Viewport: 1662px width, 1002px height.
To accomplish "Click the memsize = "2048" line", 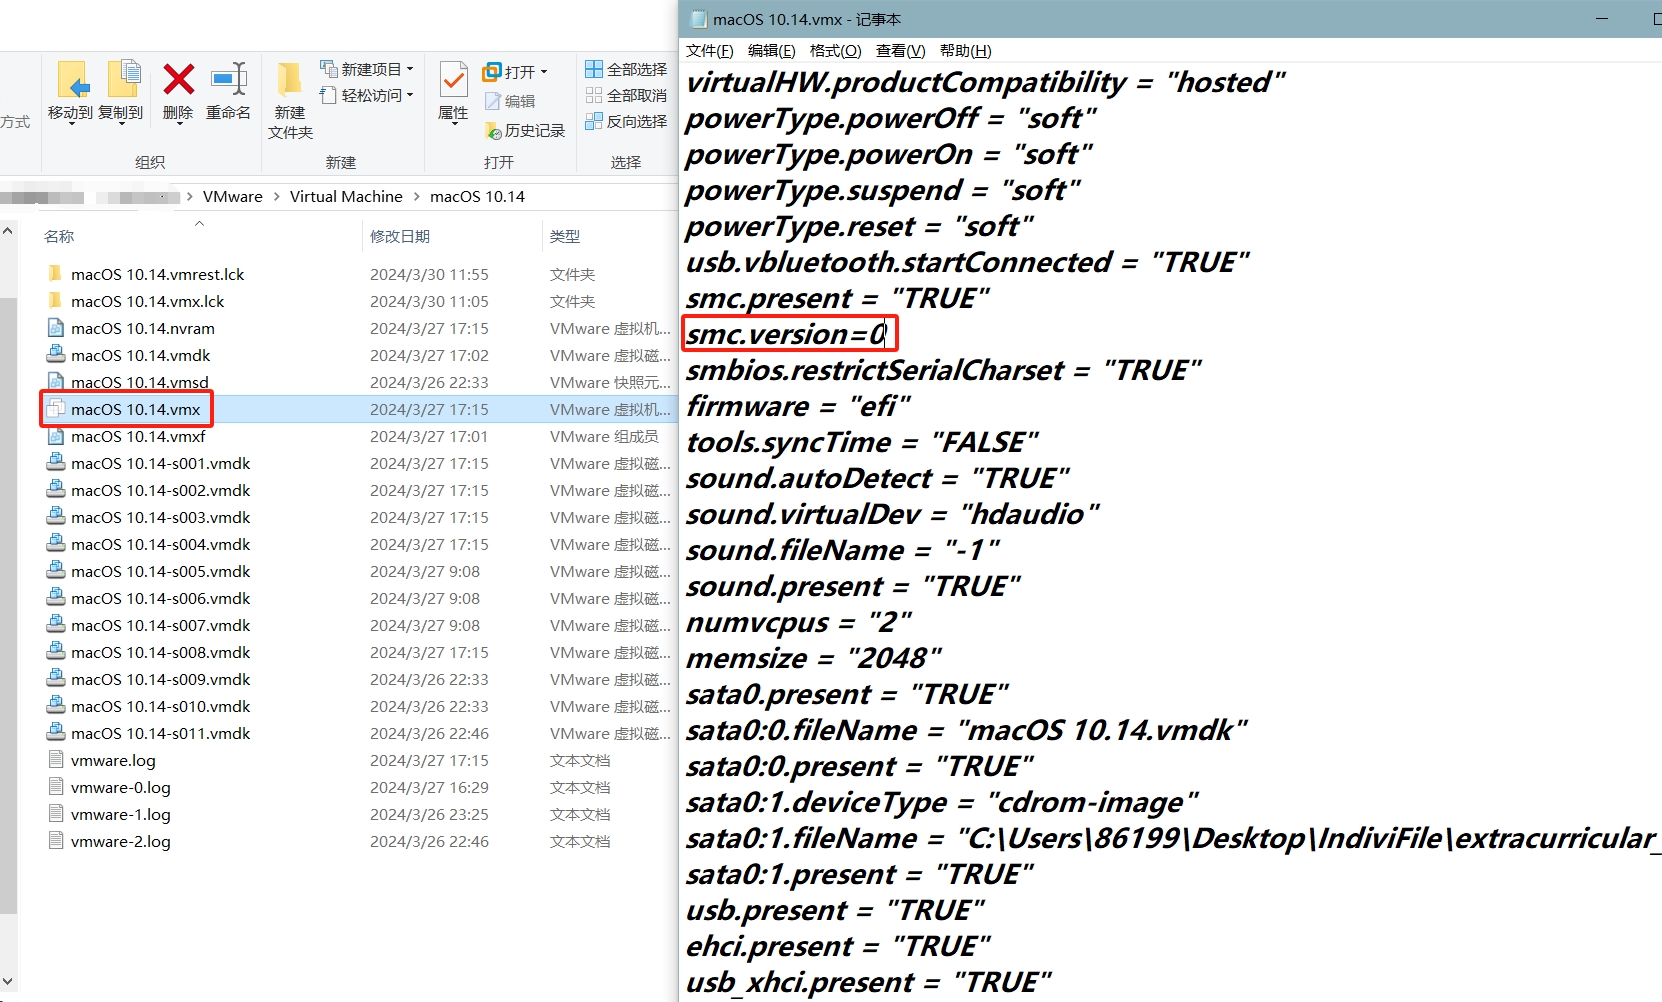I will click(813, 658).
